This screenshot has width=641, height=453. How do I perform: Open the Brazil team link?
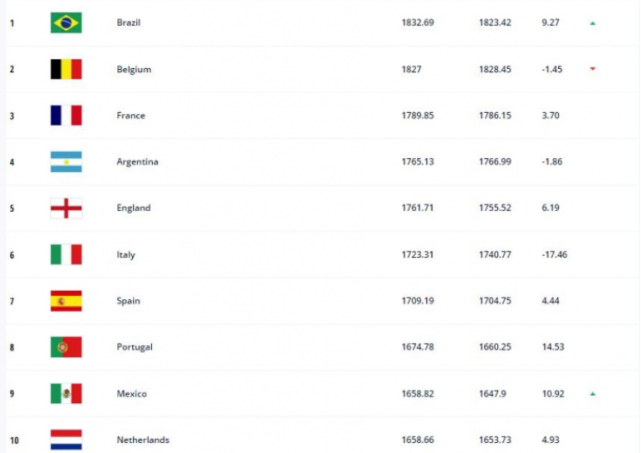(x=129, y=23)
